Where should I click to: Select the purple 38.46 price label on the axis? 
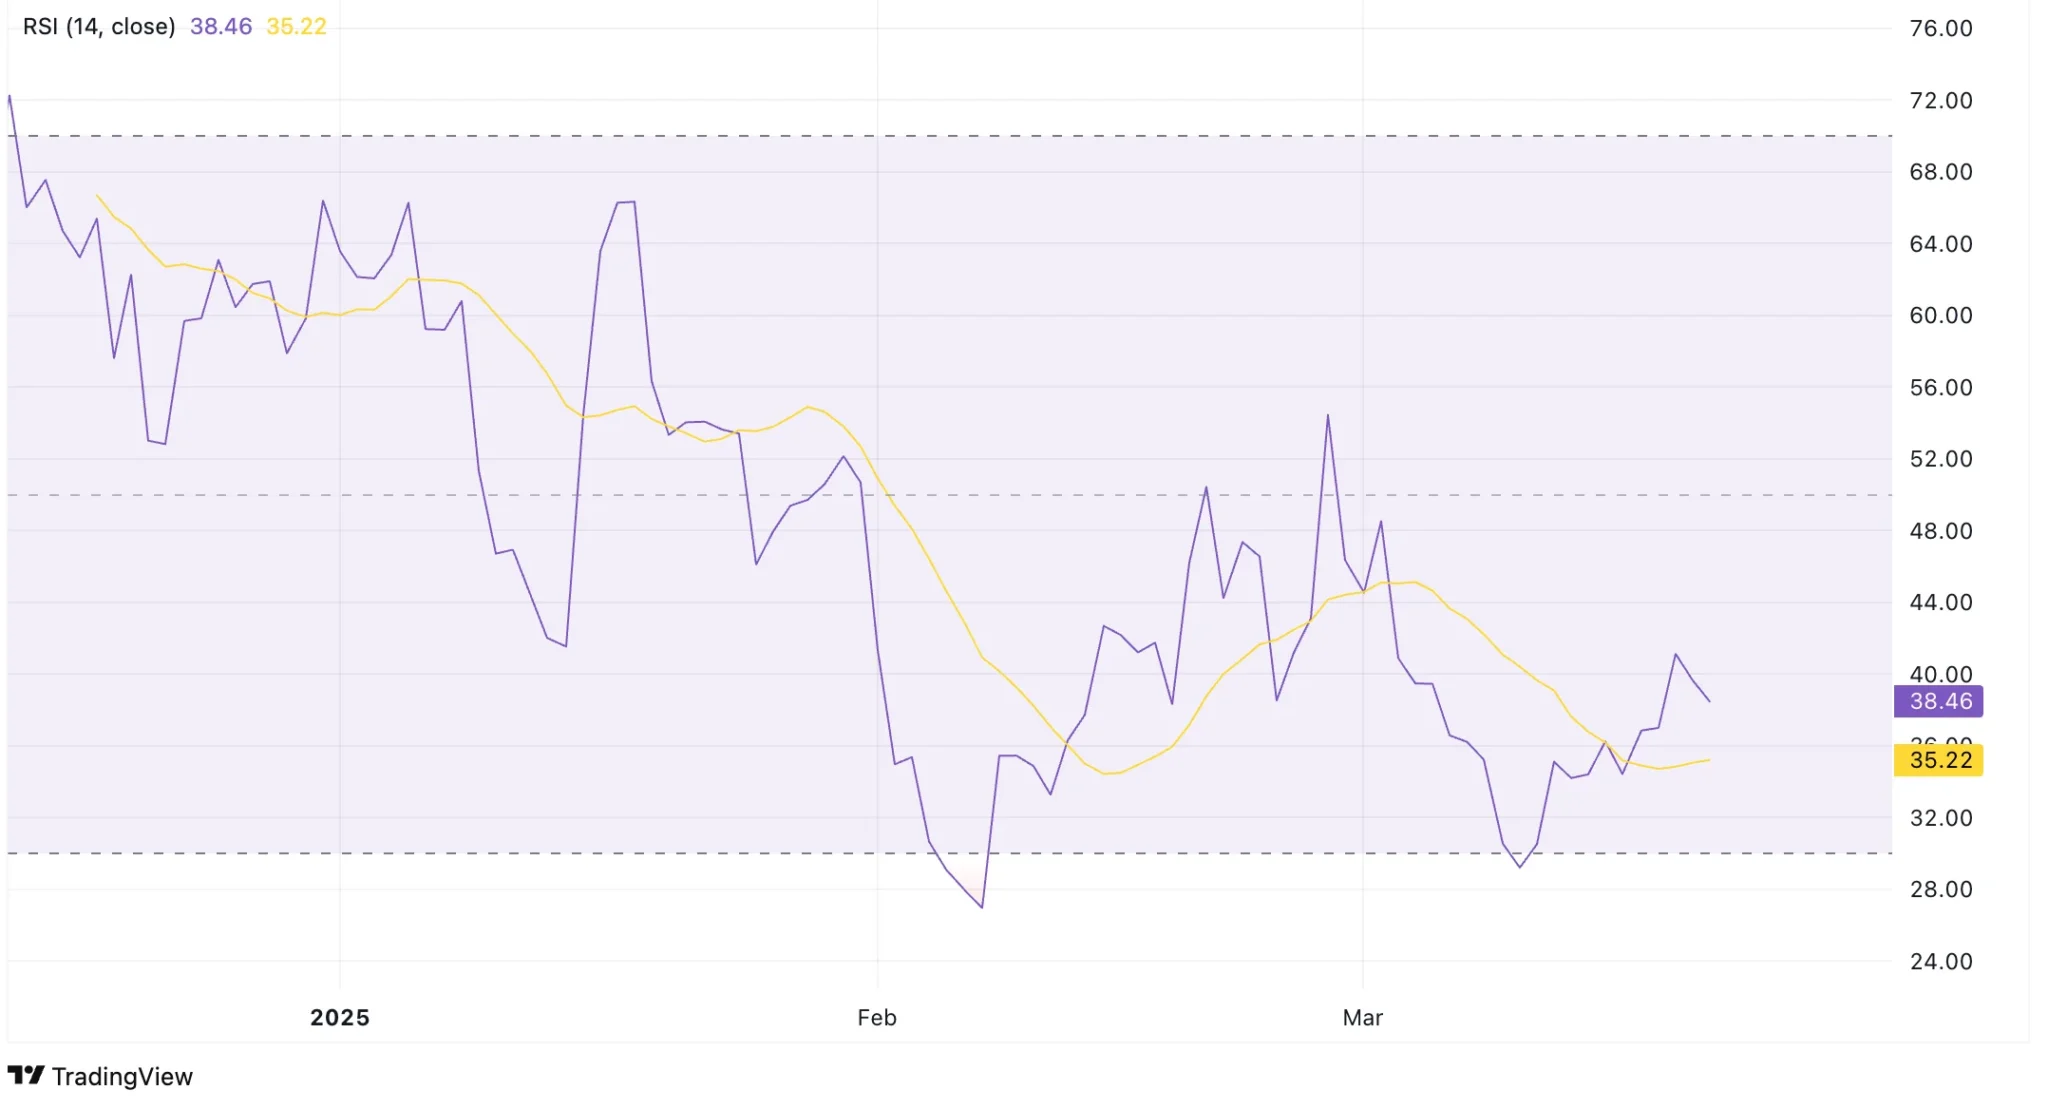point(1938,701)
